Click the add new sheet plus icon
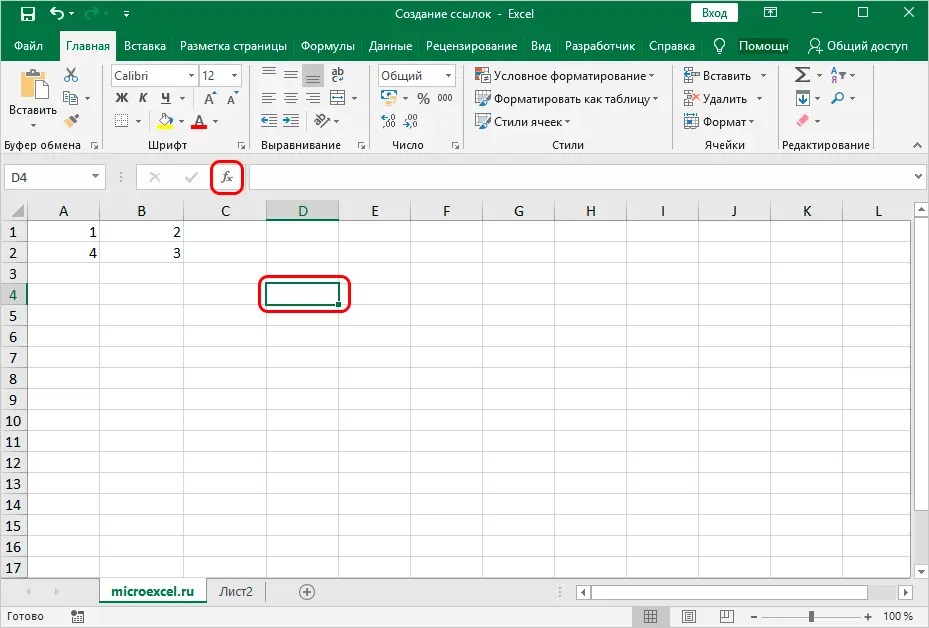The width and height of the screenshot is (929, 628). (307, 591)
